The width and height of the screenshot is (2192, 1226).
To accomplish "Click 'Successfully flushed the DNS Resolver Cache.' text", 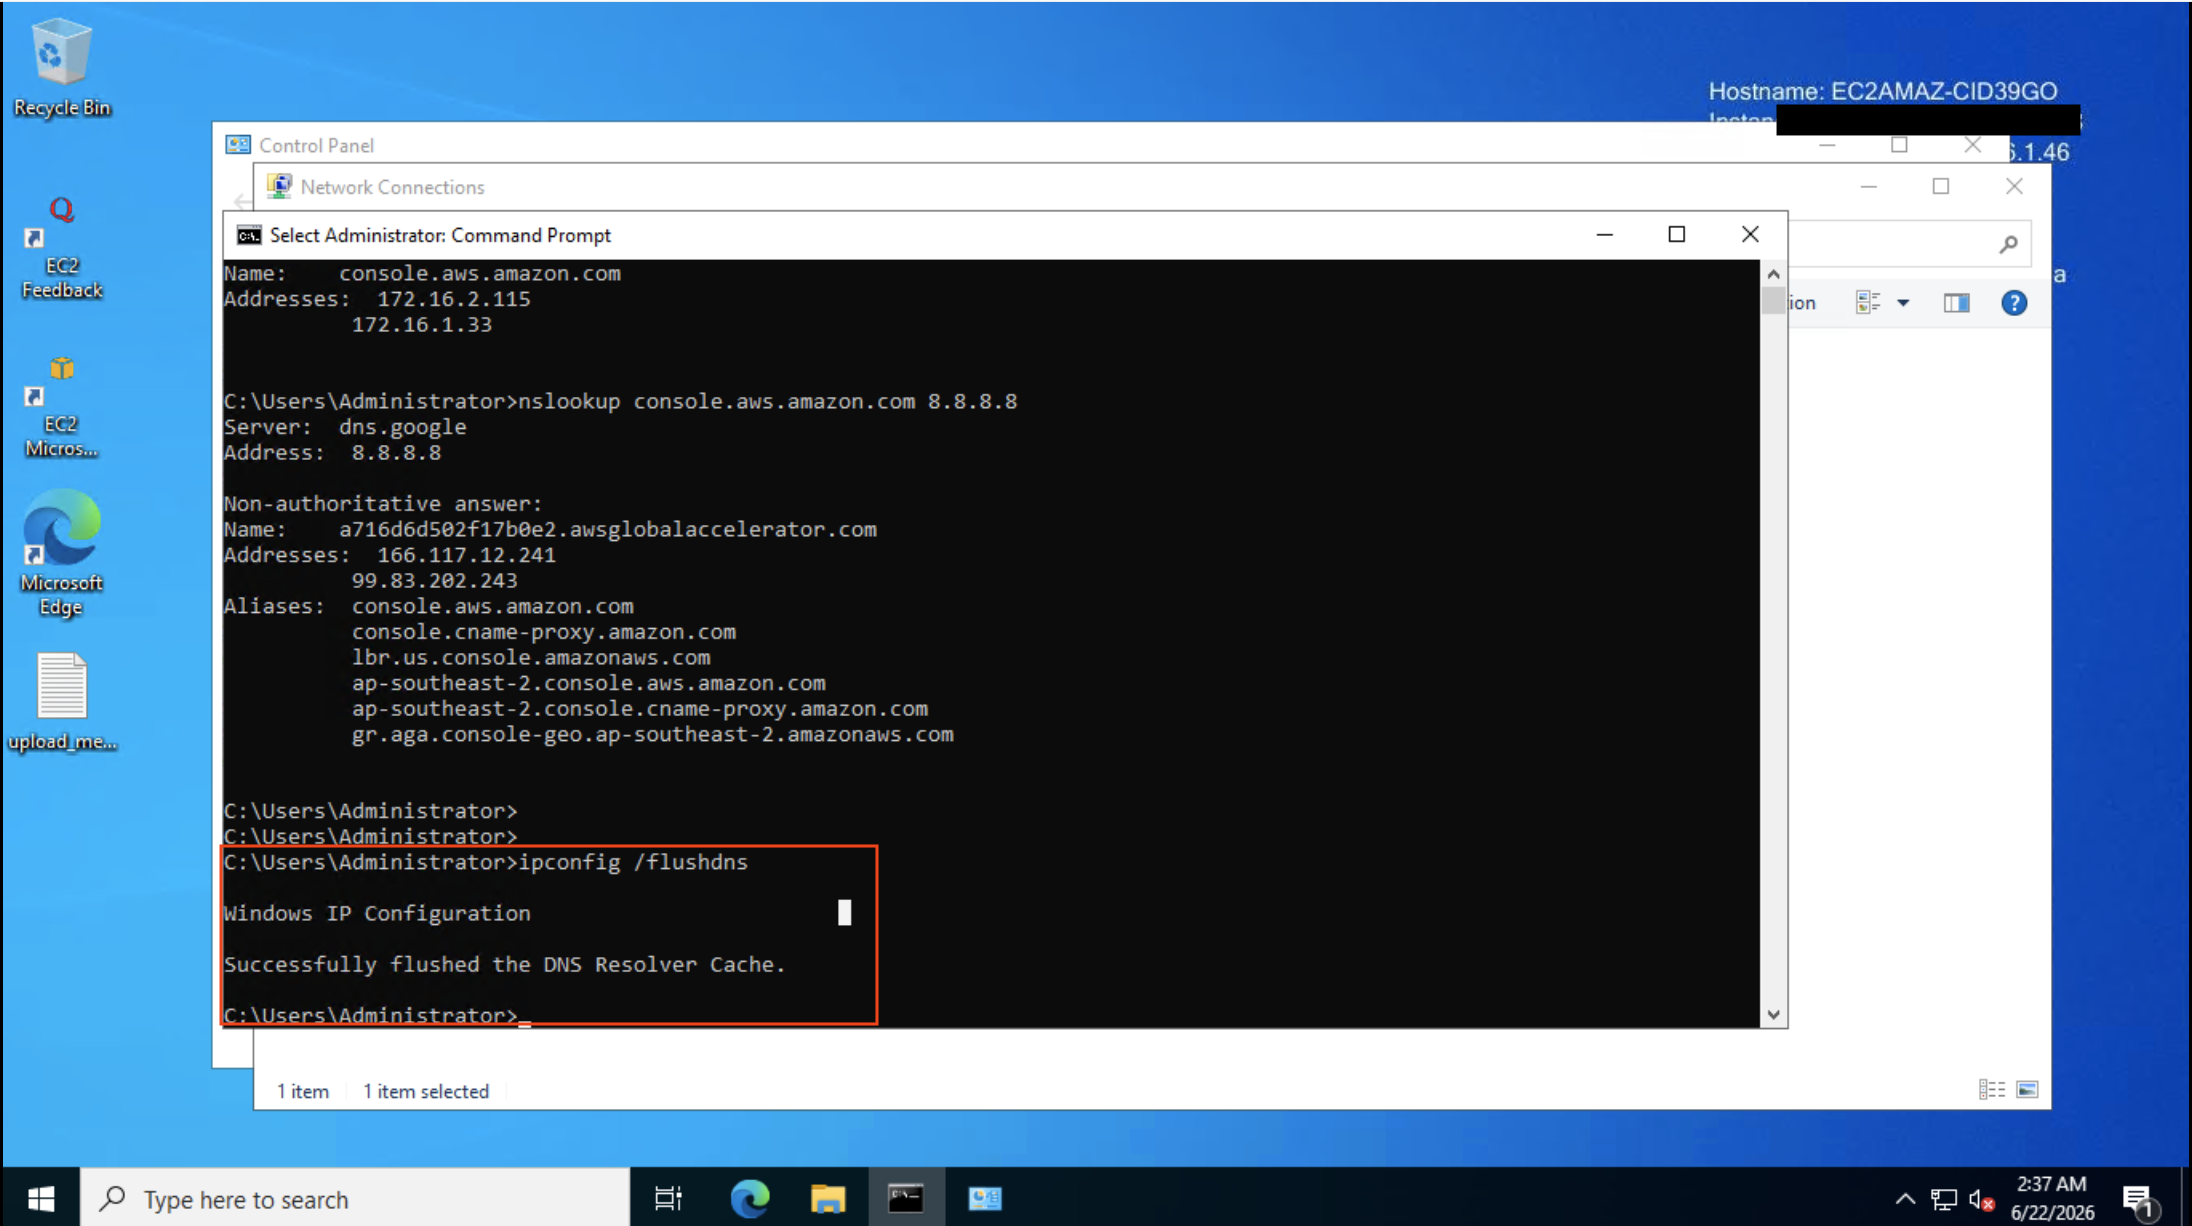I will coord(504,964).
